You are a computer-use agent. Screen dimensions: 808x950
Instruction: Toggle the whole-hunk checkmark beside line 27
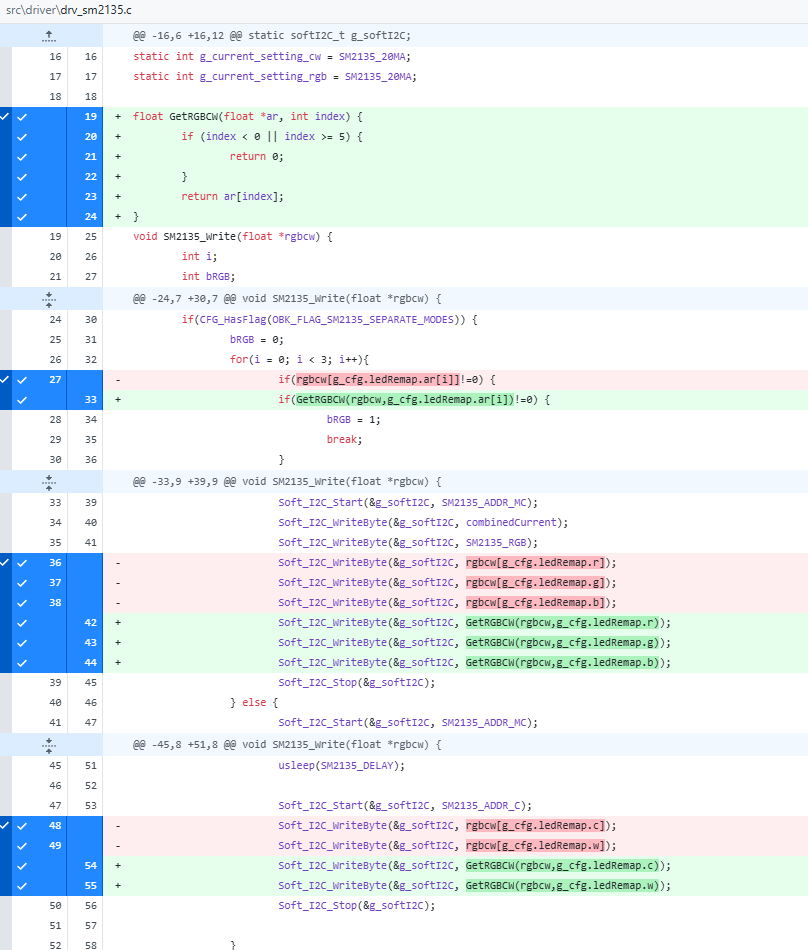[x=5, y=379]
